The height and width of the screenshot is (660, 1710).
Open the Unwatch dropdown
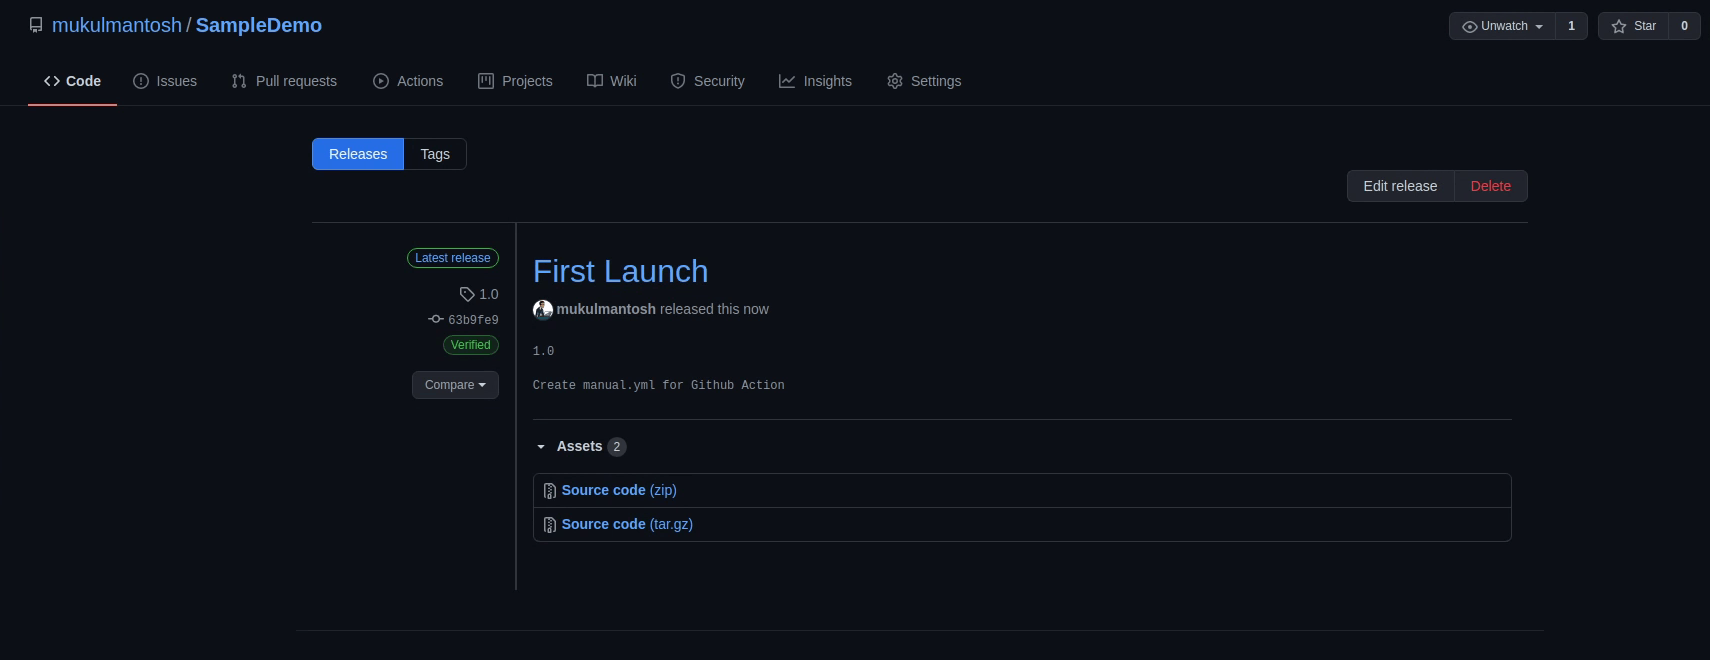tap(1502, 26)
